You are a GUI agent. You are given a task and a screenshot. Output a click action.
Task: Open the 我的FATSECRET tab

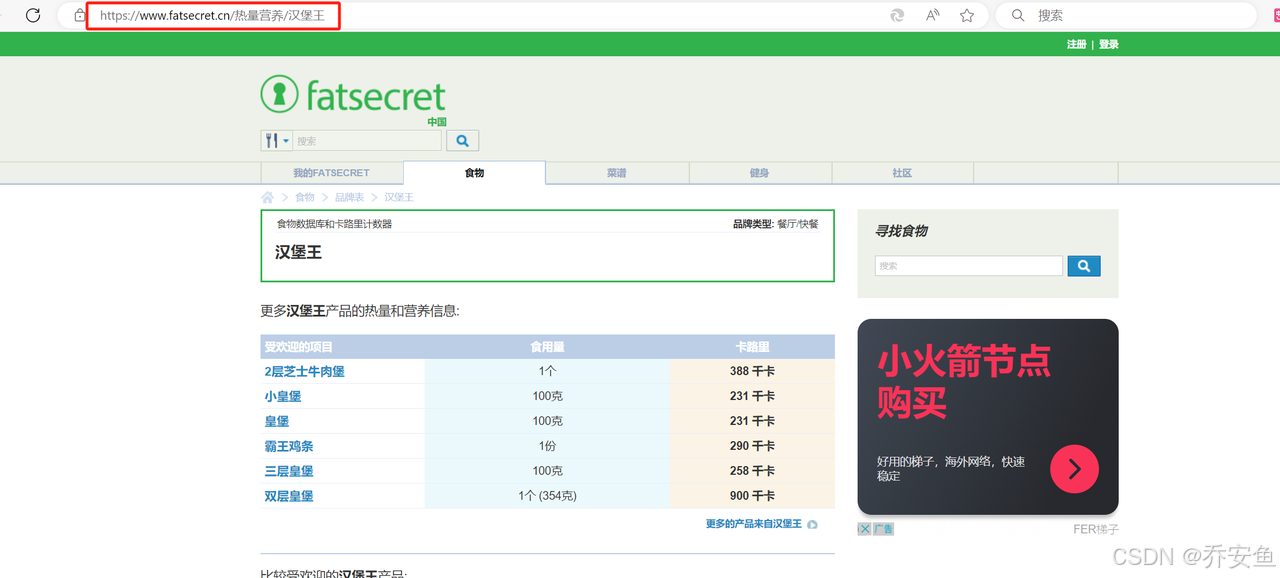pyautogui.click(x=331, y=173)
